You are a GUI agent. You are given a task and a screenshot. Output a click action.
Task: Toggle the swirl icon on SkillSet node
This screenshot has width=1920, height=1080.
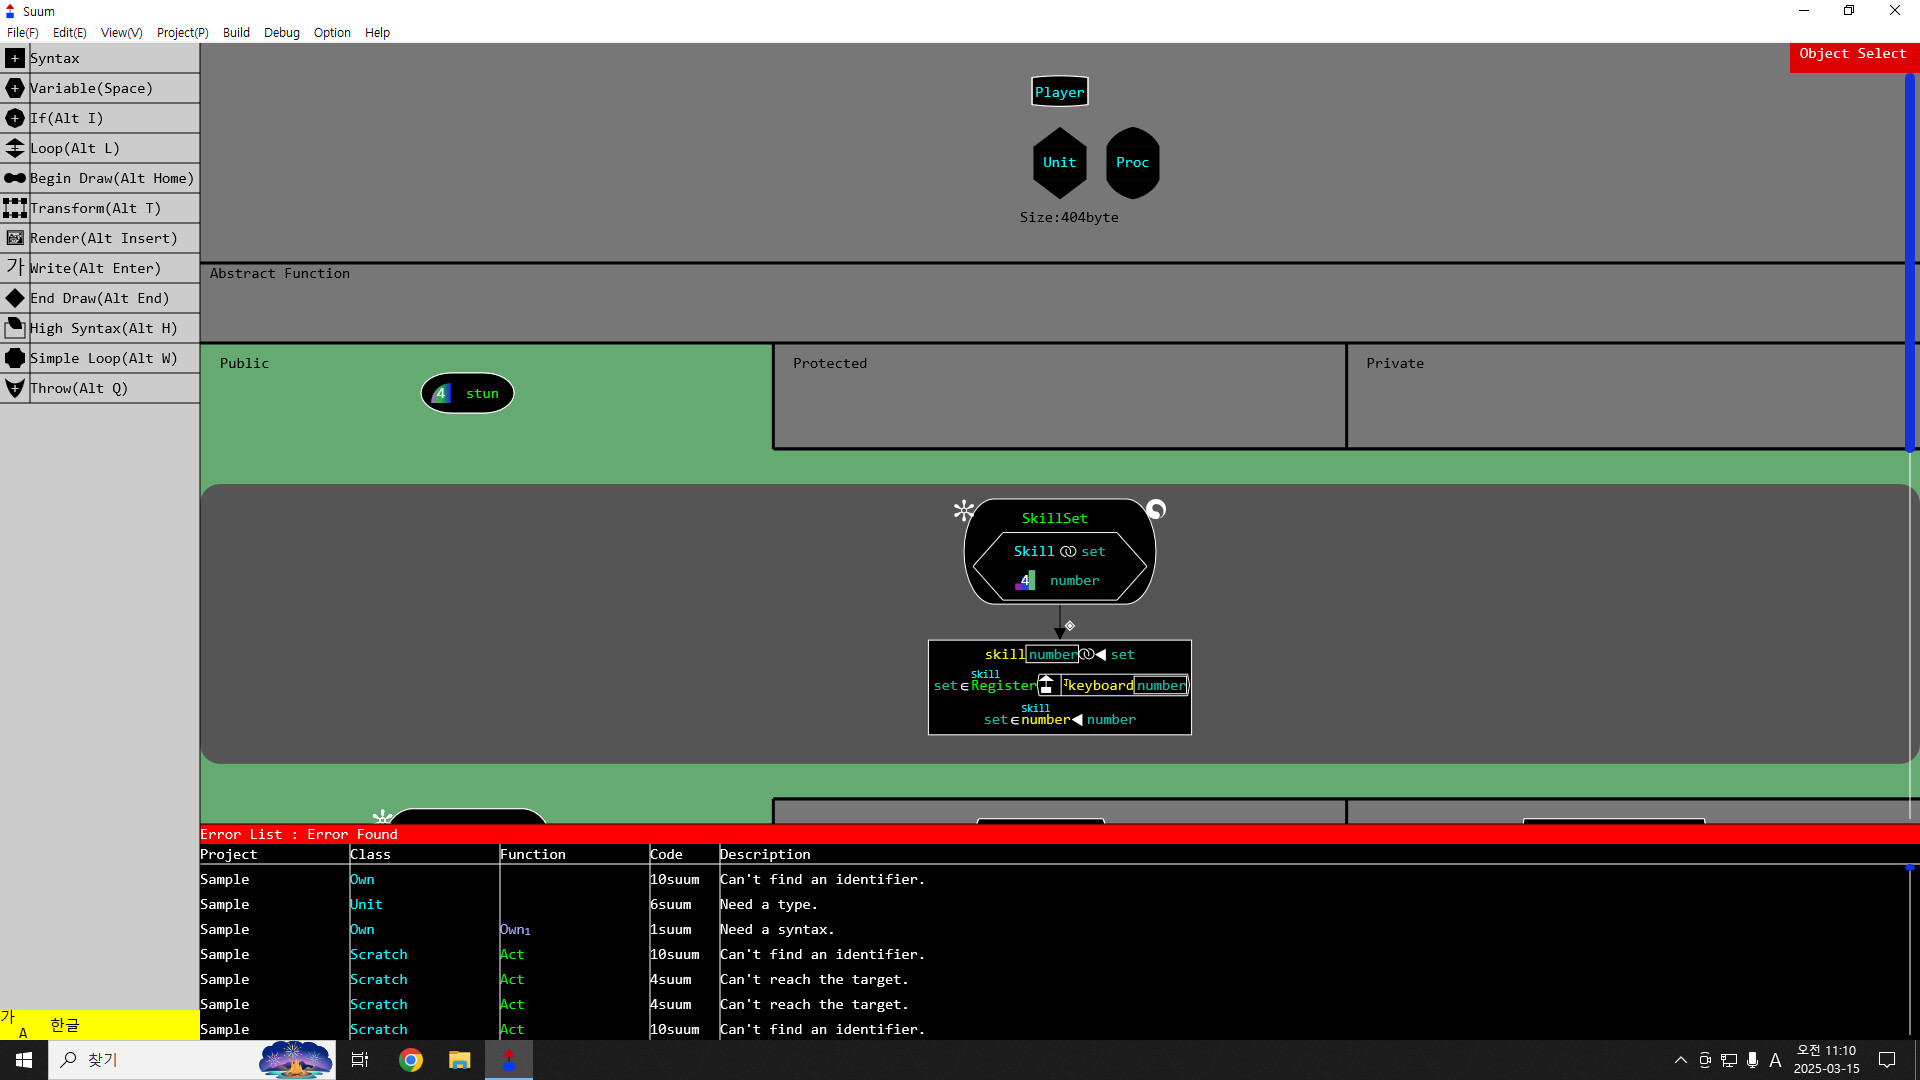(1156, 510)
